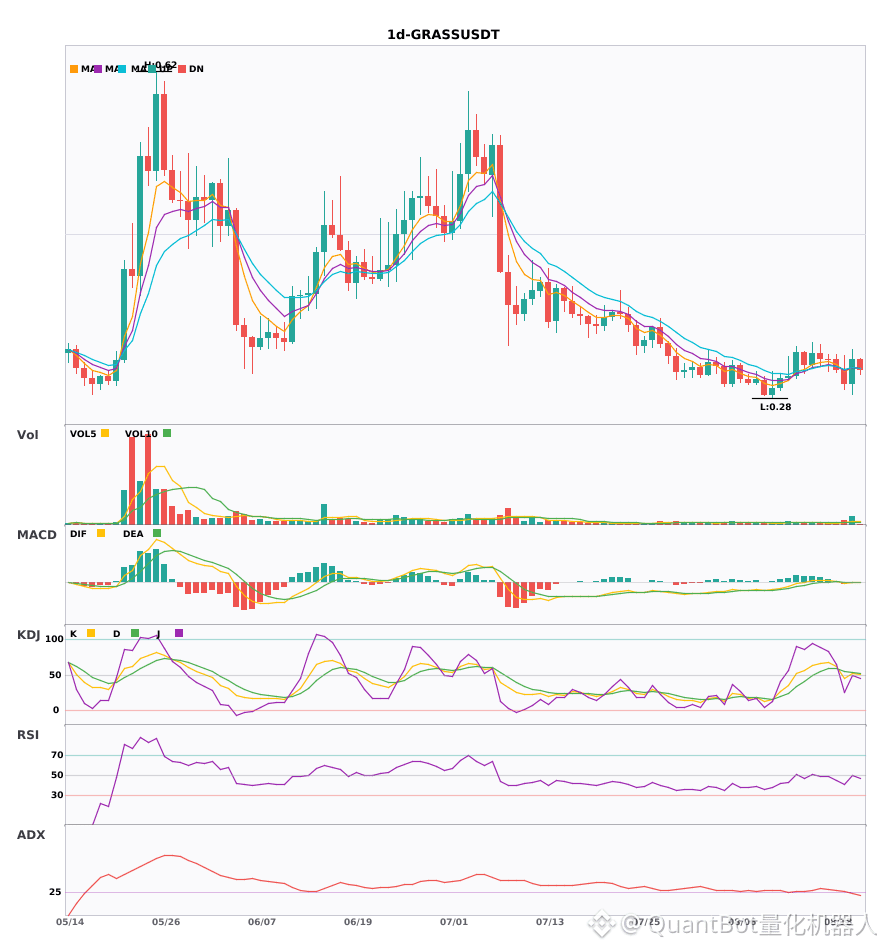Click the cyan MA legend swatch
This screenshot has height=950, width=885.
(122, 69)
